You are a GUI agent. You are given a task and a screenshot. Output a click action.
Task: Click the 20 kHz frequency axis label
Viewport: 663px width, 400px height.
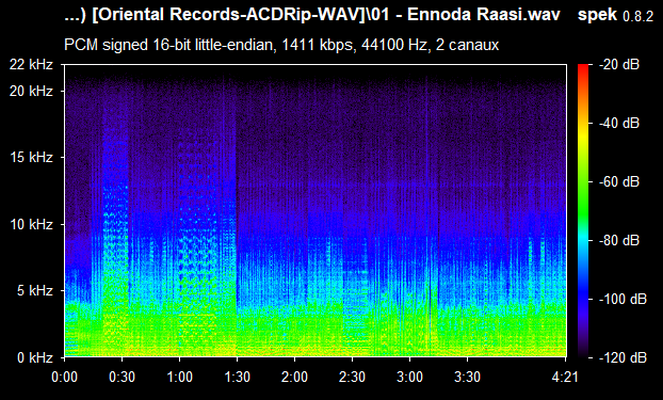tap(32, 91)
